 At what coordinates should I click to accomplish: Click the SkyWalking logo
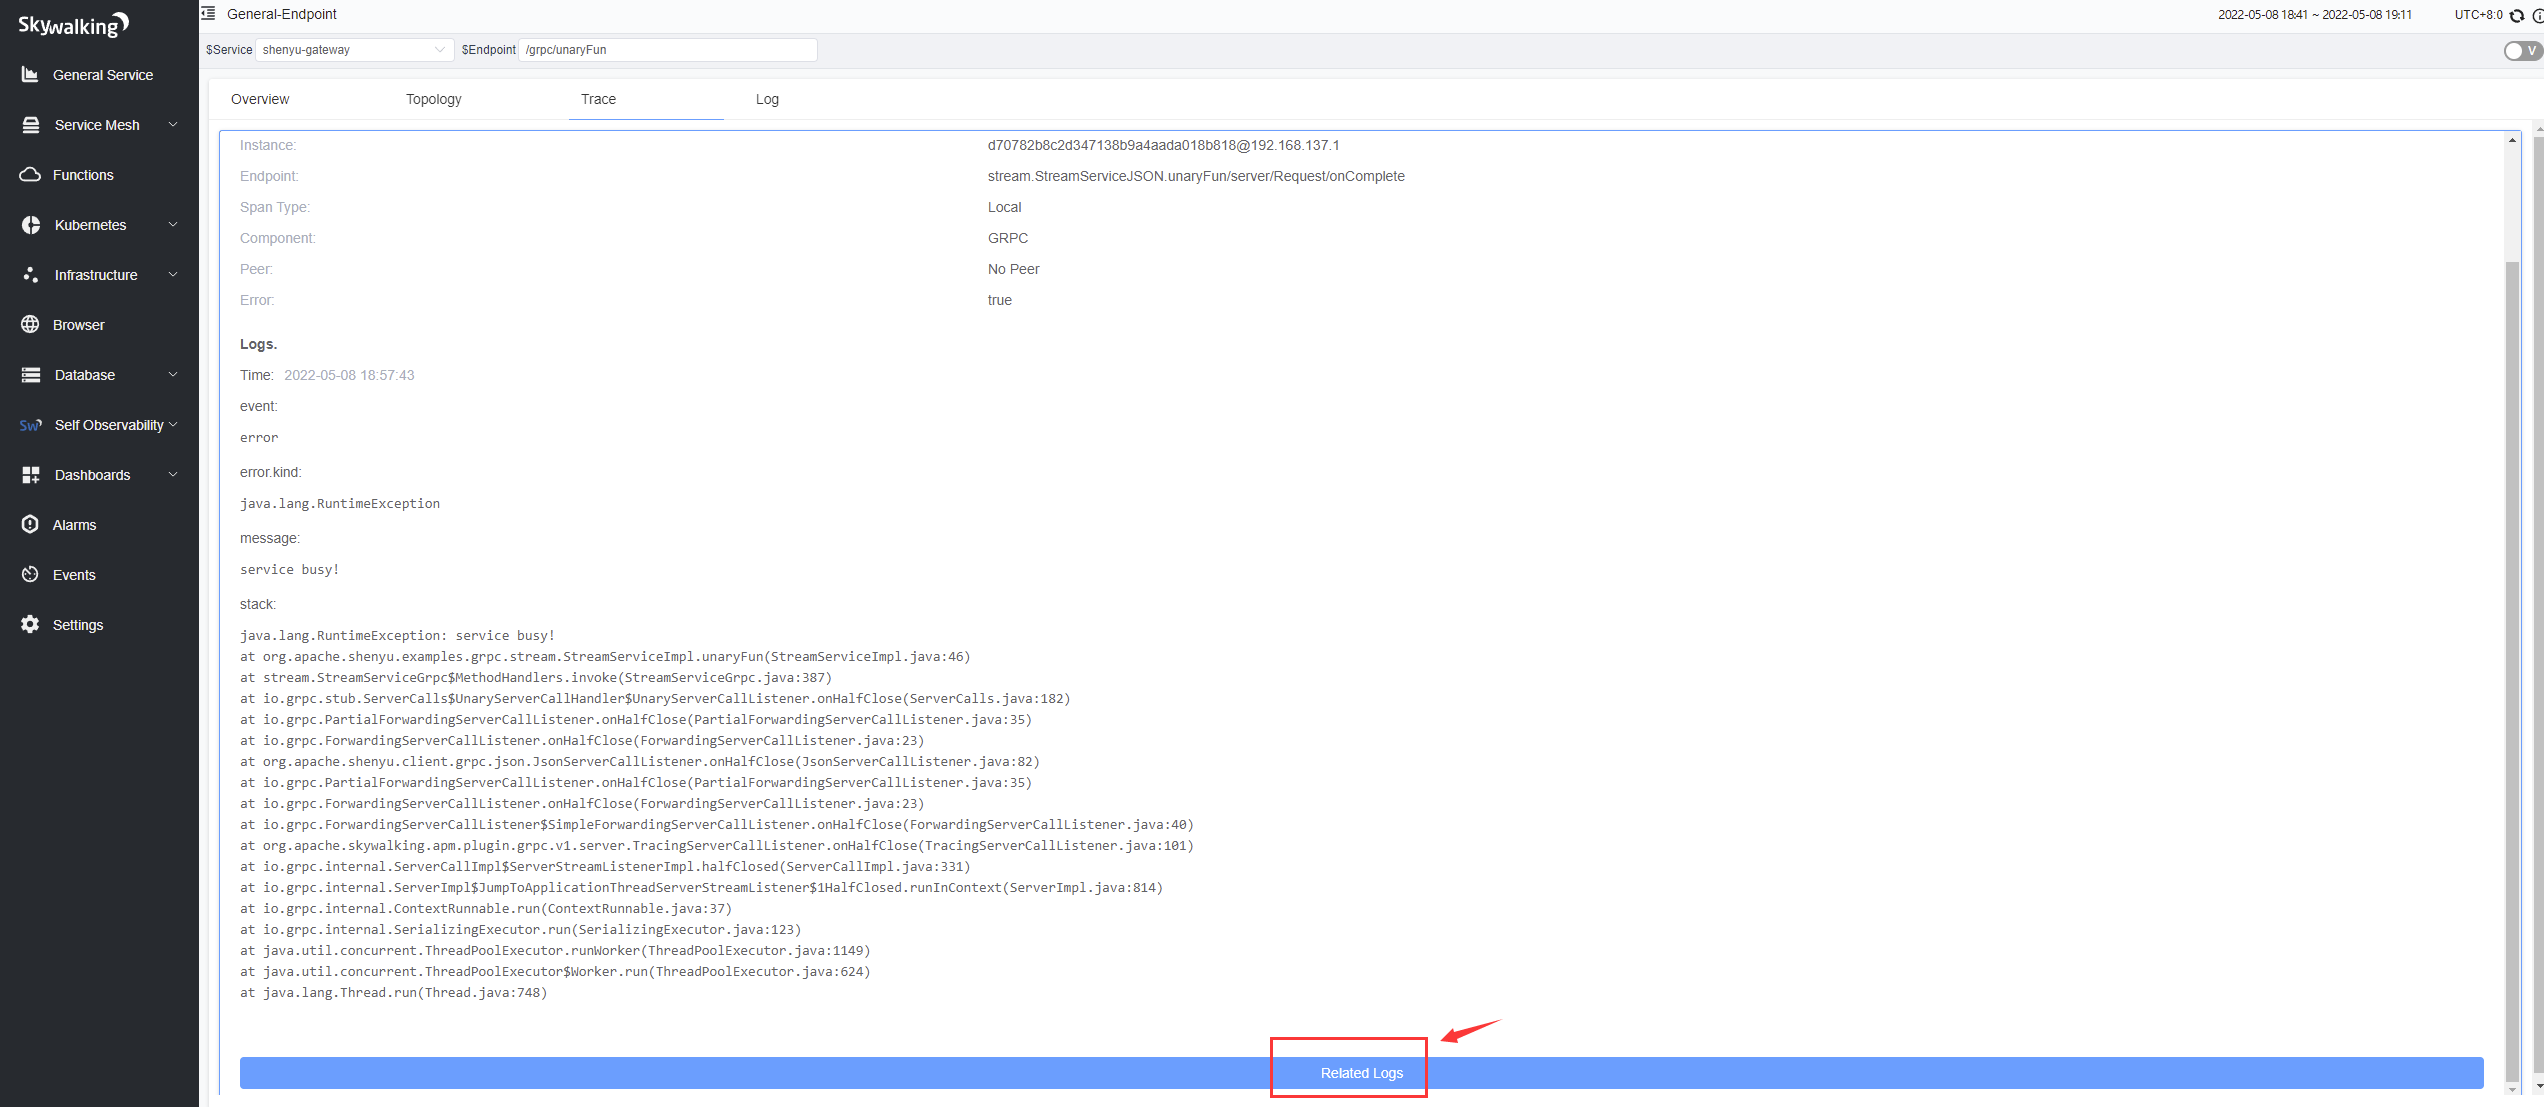(x=73, y=25)
